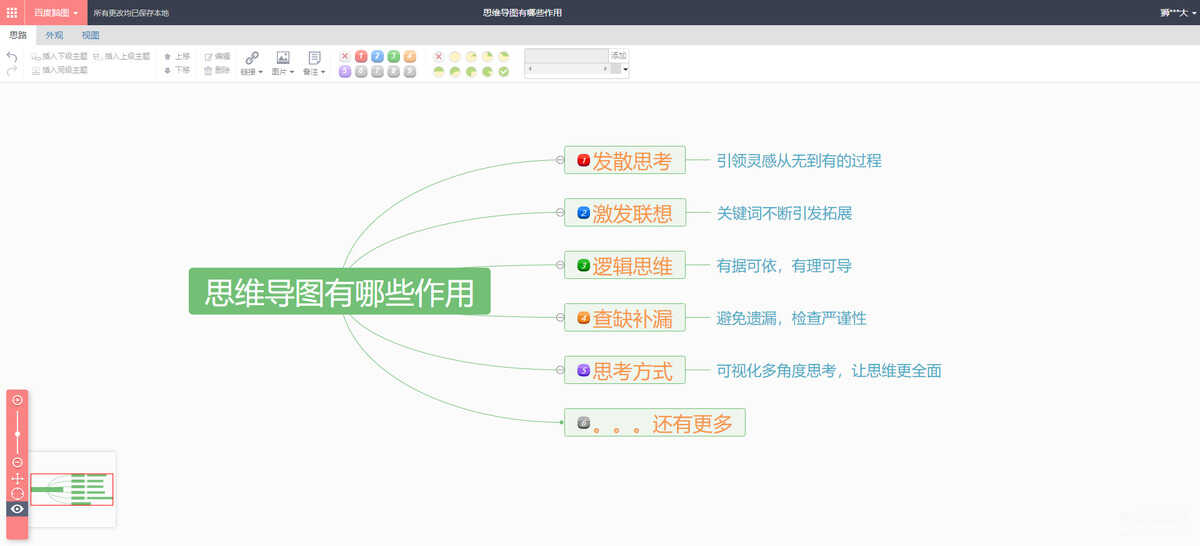Set priority 4 in toolbar

coord(409,56)
